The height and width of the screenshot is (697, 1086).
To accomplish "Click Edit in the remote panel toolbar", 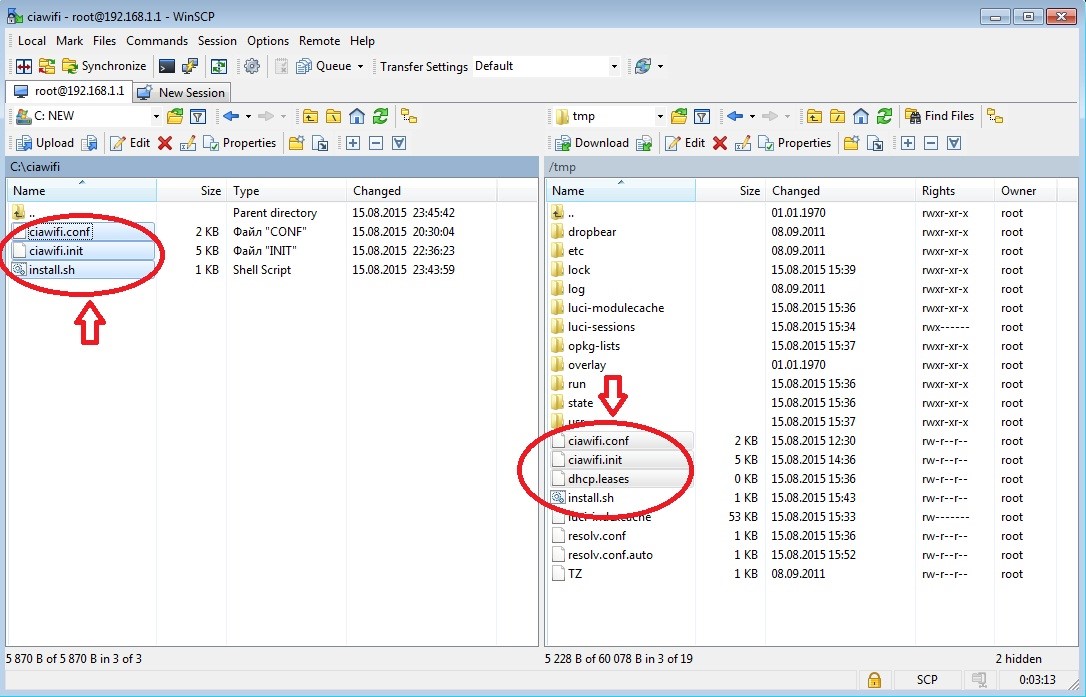I will (x=685, y=143).
